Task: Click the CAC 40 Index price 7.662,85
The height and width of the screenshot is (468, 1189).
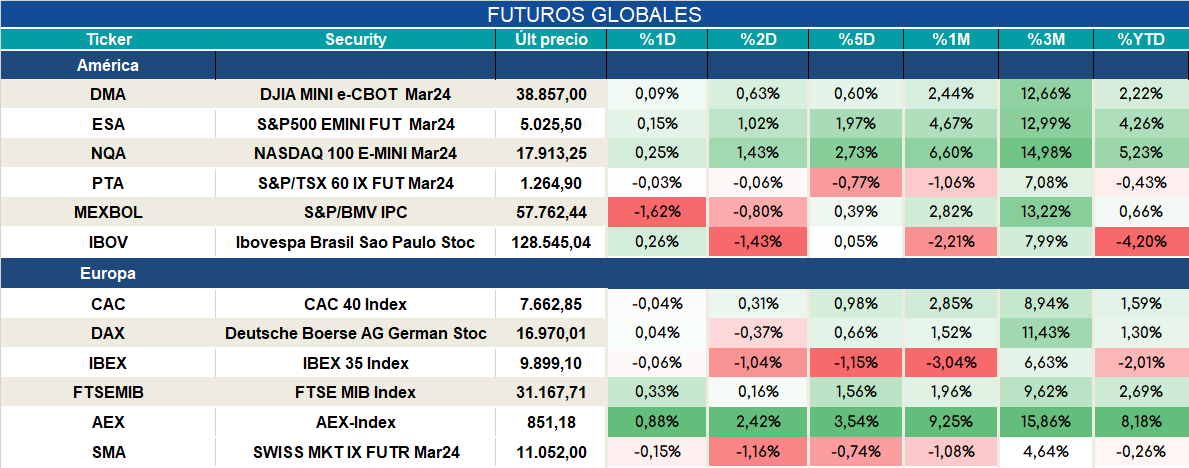Action: pos(551,305)
